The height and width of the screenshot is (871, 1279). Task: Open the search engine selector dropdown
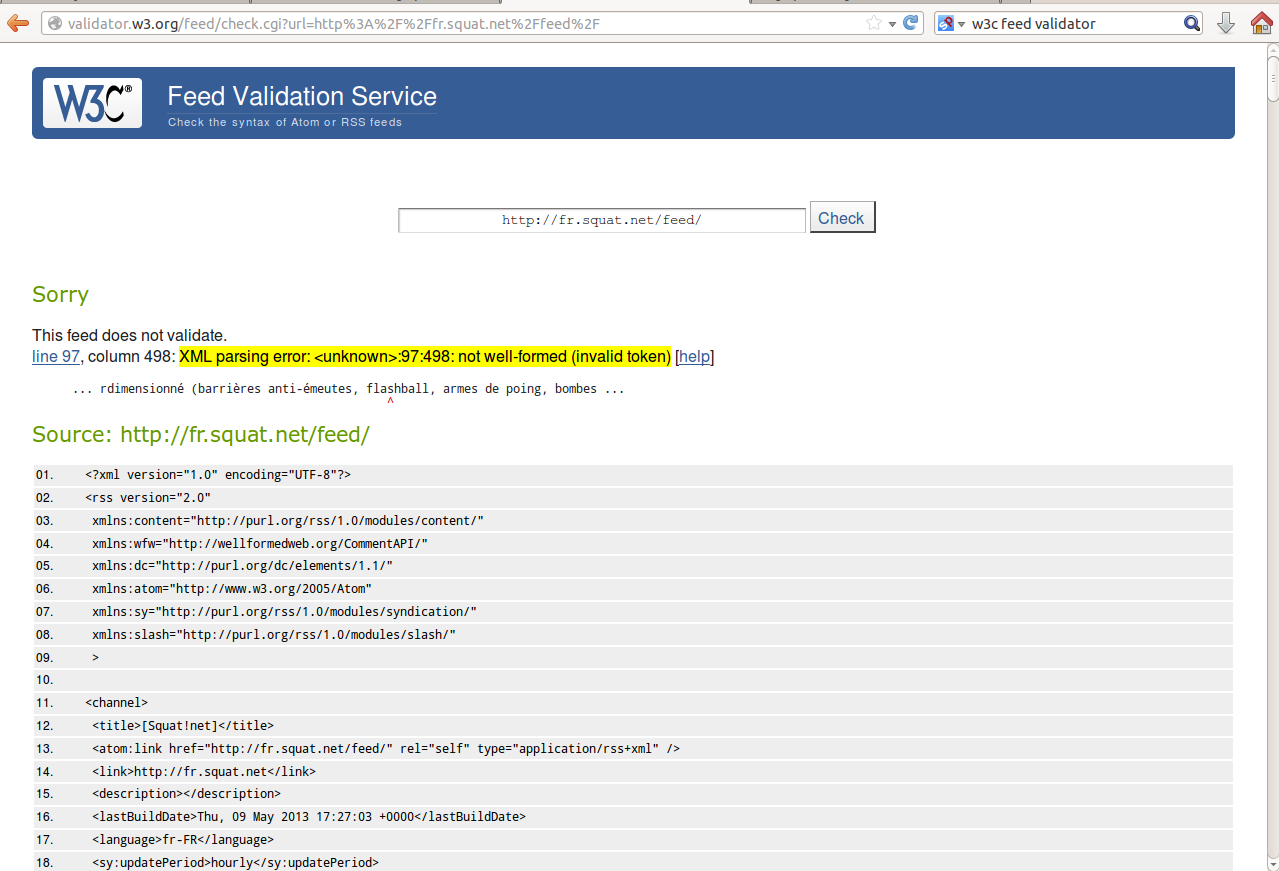point(951,24)
